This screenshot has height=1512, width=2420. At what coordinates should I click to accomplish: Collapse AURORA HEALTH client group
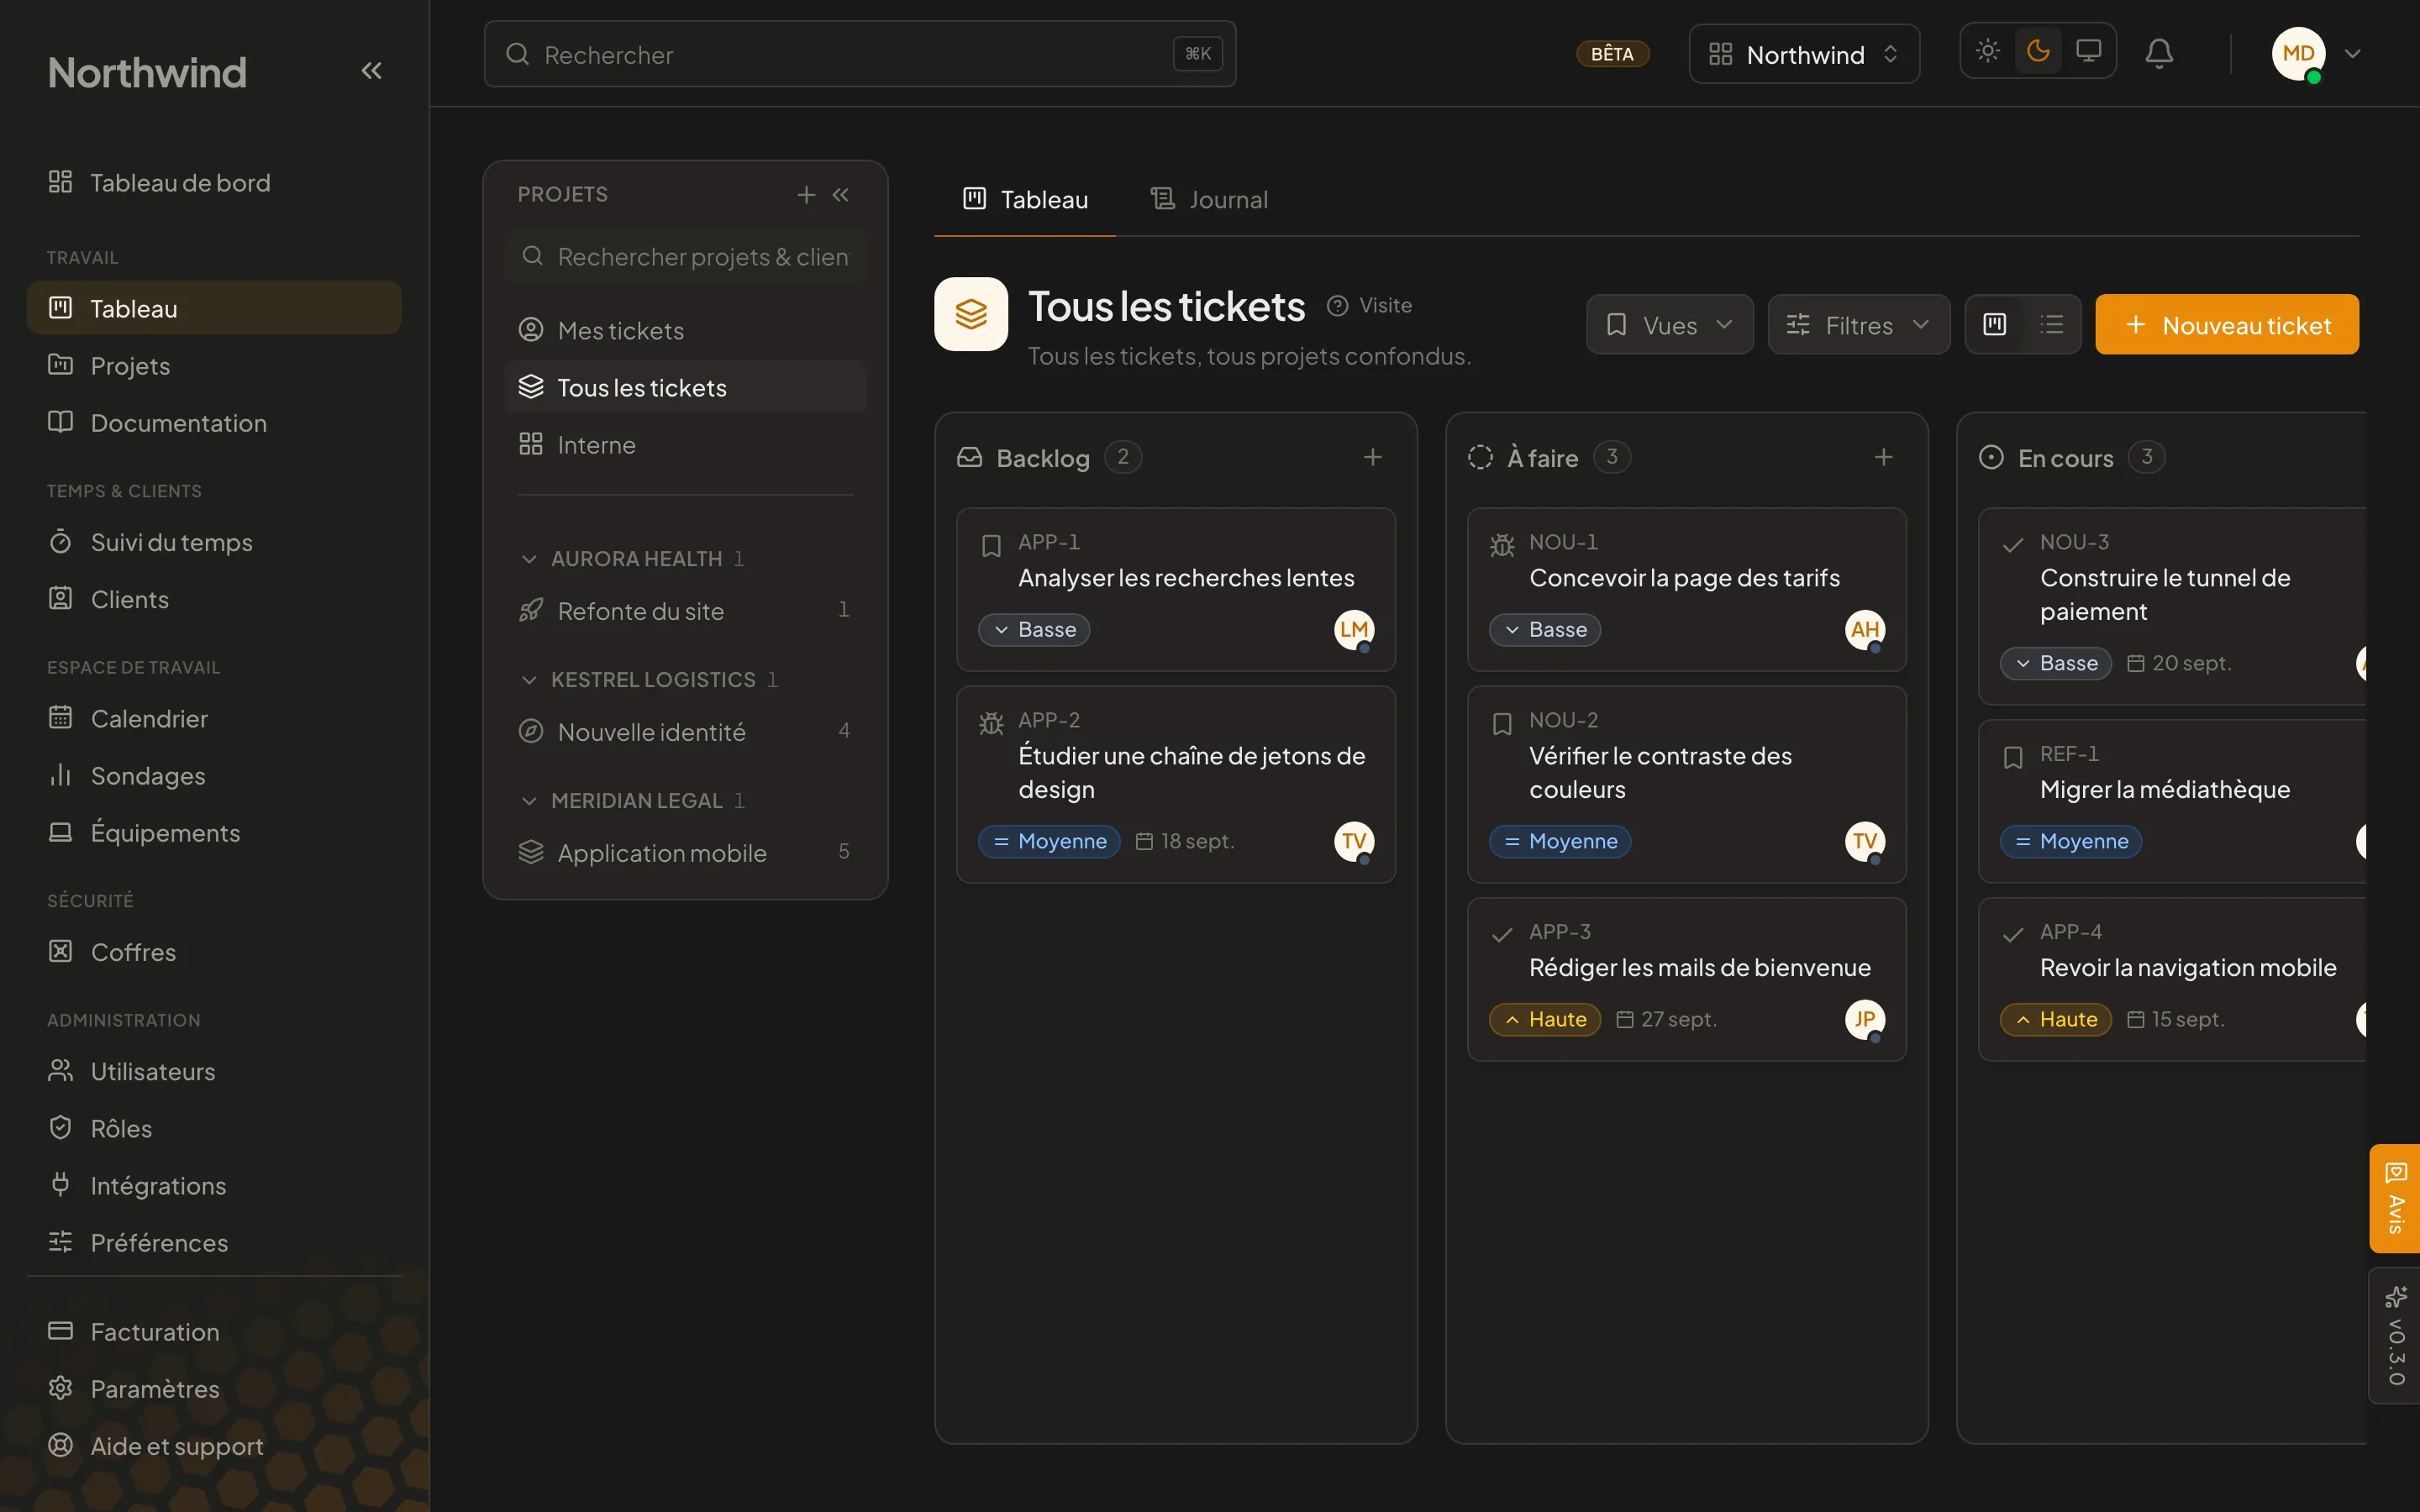click(x=632, y=558)
